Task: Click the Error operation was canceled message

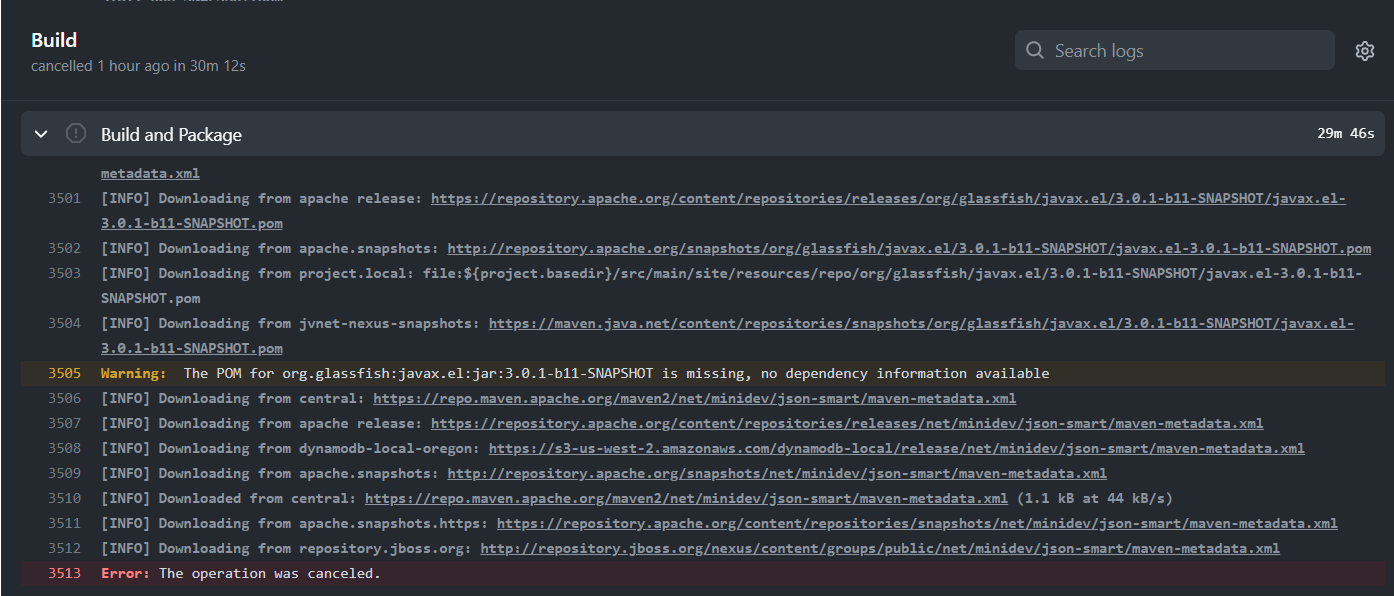Action: (x=241, y=573)
